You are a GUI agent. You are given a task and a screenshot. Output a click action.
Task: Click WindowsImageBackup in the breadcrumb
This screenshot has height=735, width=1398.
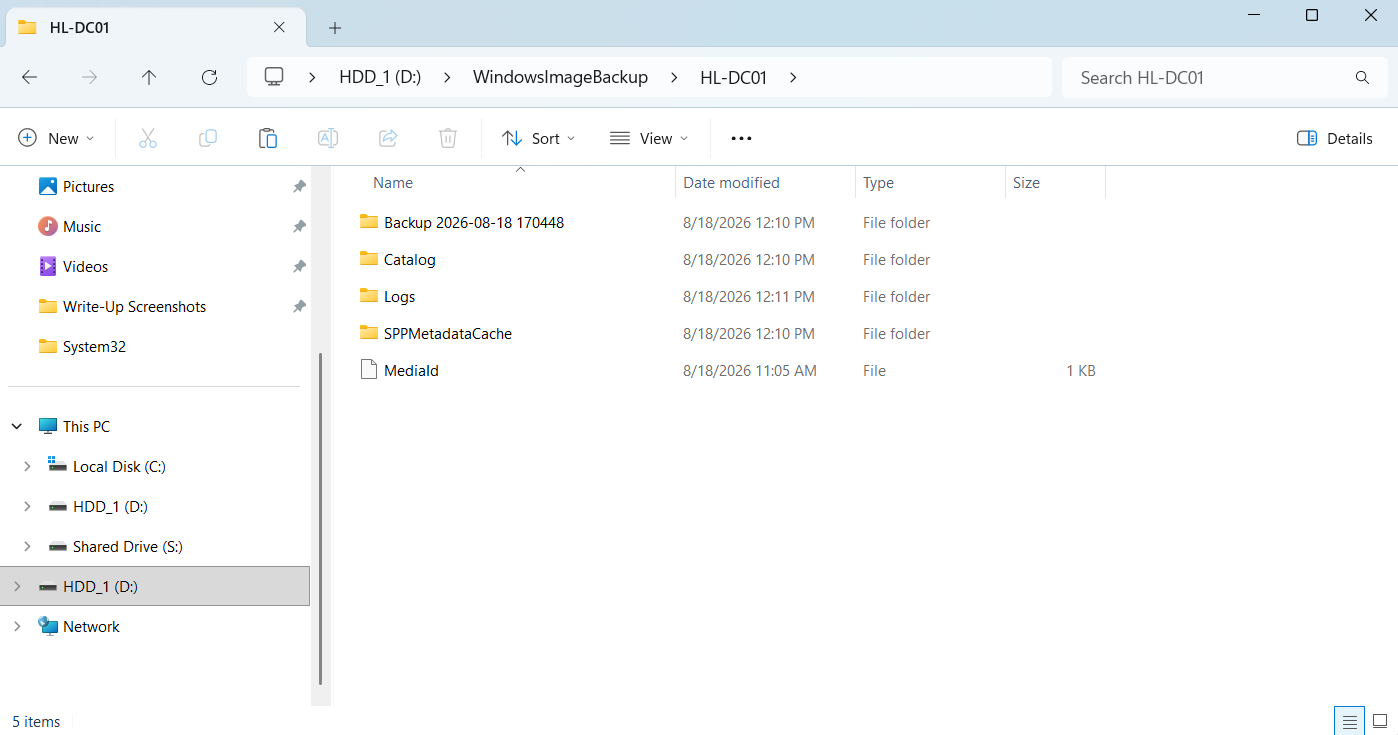pyautogui.click(x=560, y=77)
